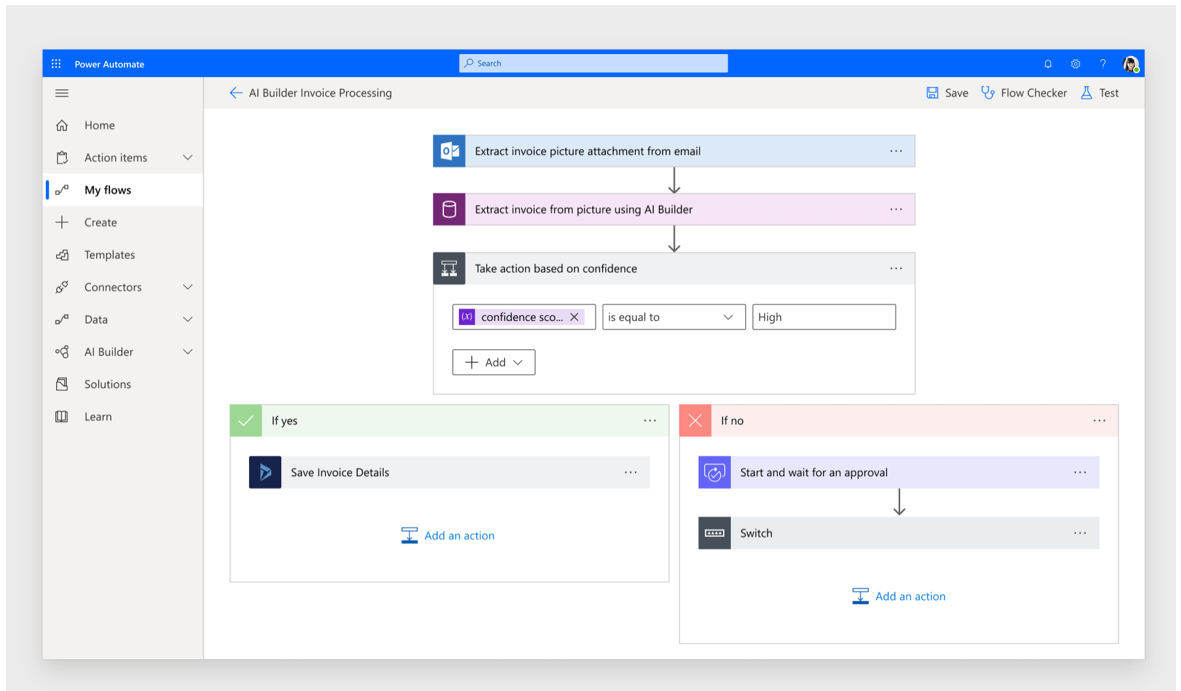Expand the Action items submenu chevron
1181x691 pixels.
click(188, 157)
